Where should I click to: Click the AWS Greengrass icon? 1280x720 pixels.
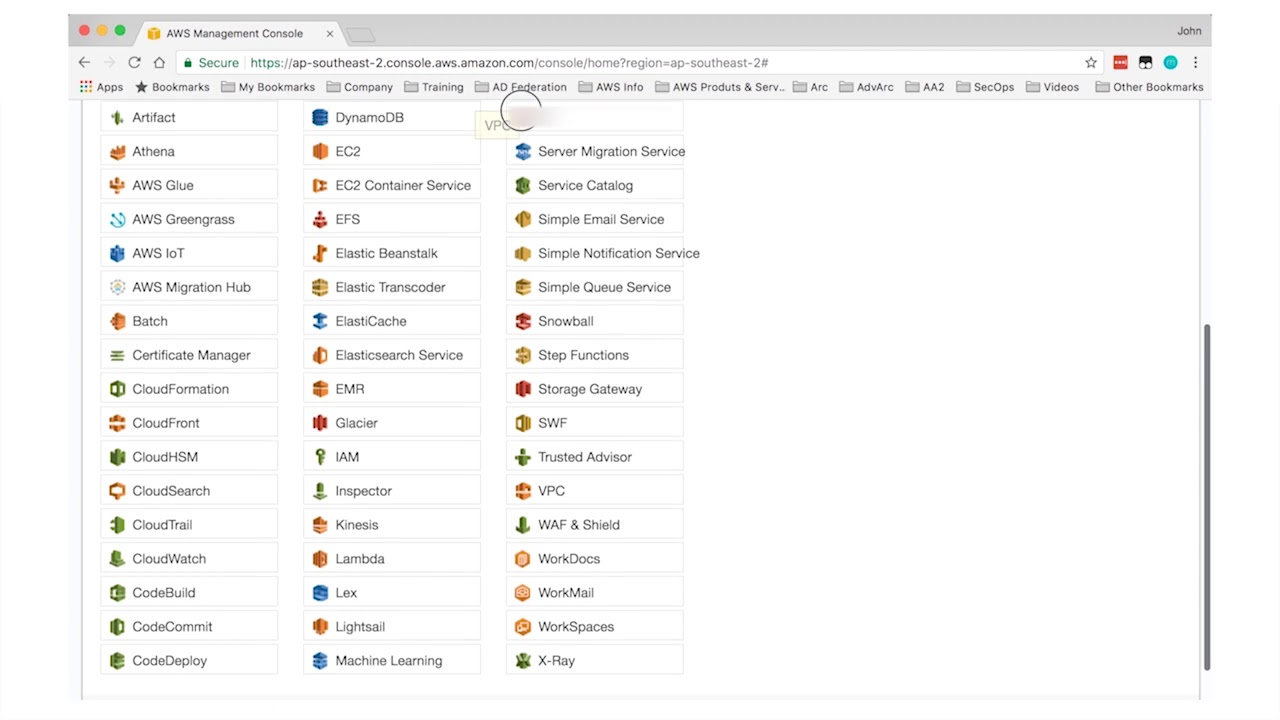[x=117, y=219]
